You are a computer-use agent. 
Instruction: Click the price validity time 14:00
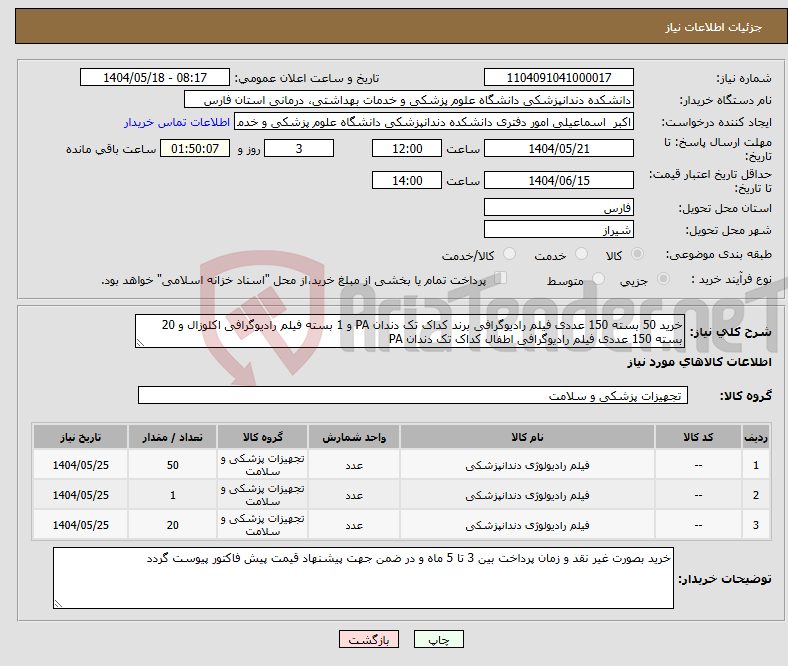407,180
